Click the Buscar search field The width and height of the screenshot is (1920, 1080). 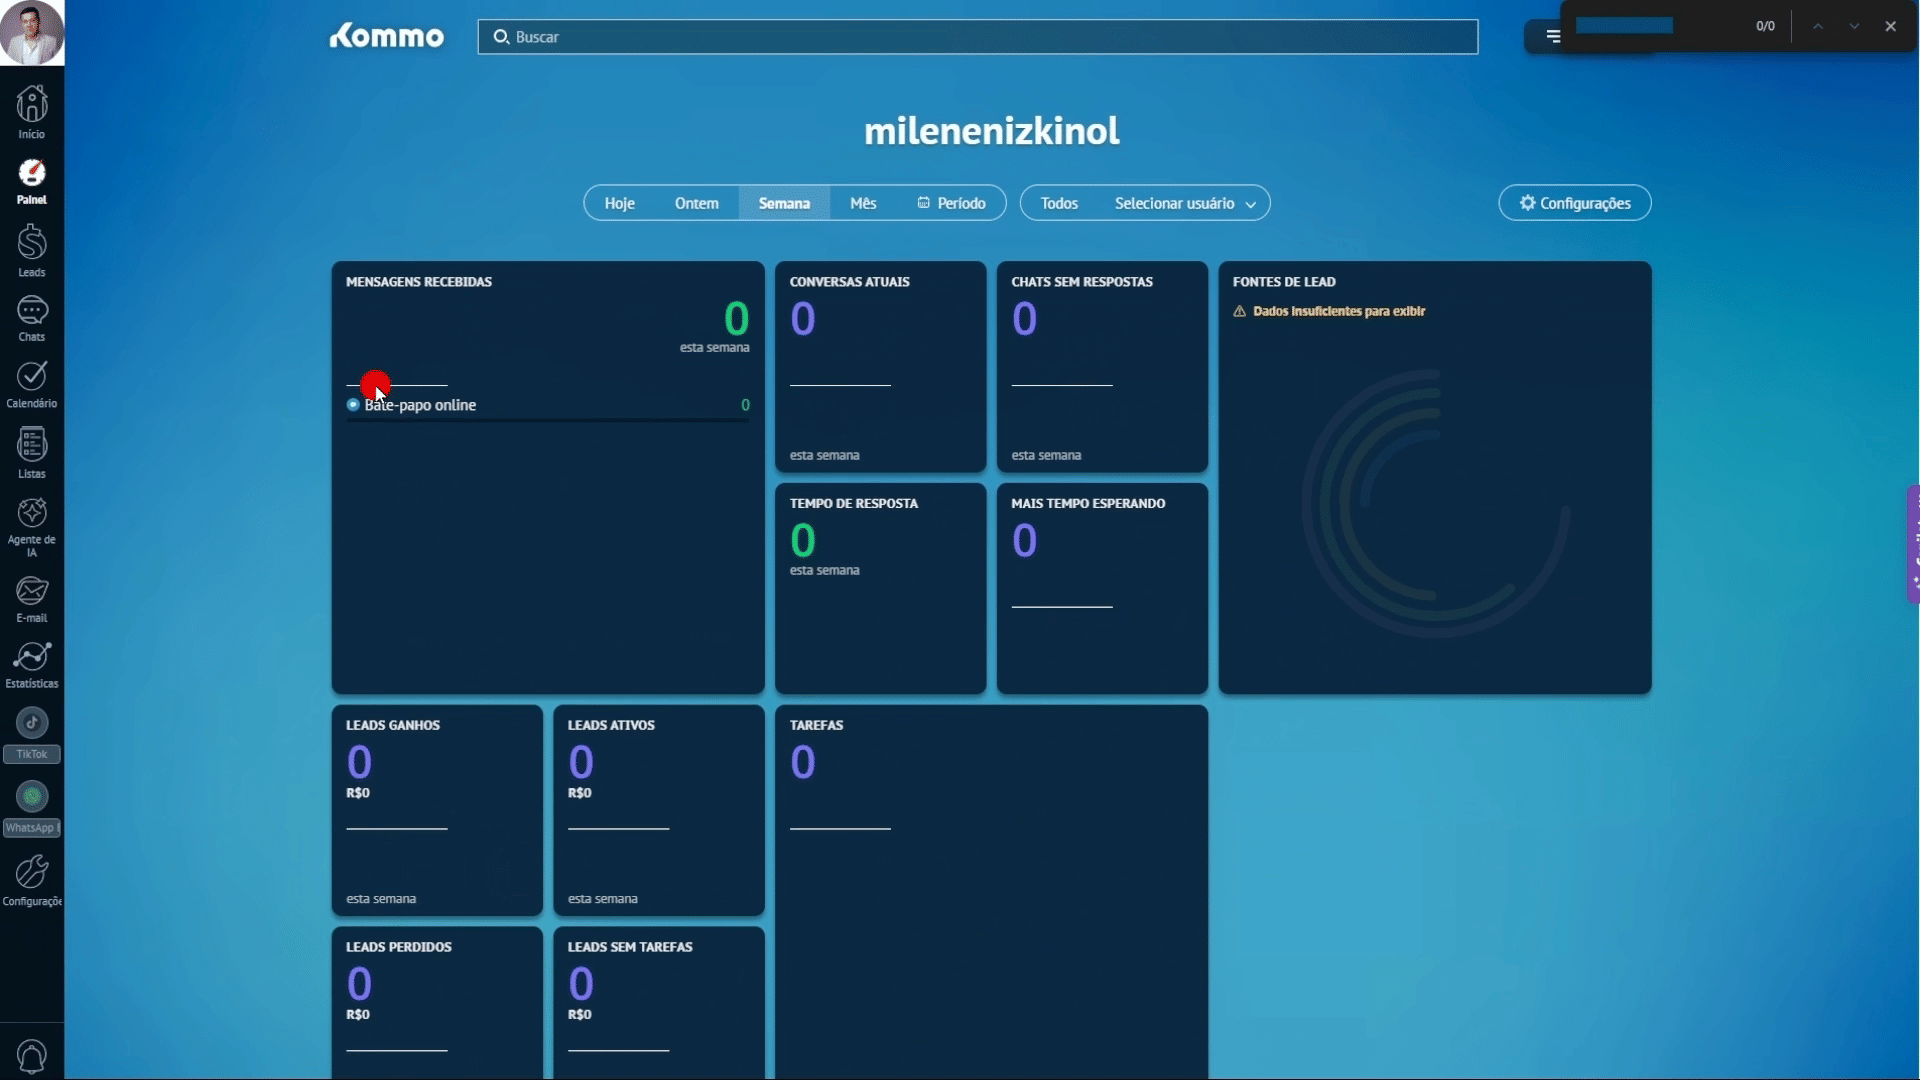point(978,37)
